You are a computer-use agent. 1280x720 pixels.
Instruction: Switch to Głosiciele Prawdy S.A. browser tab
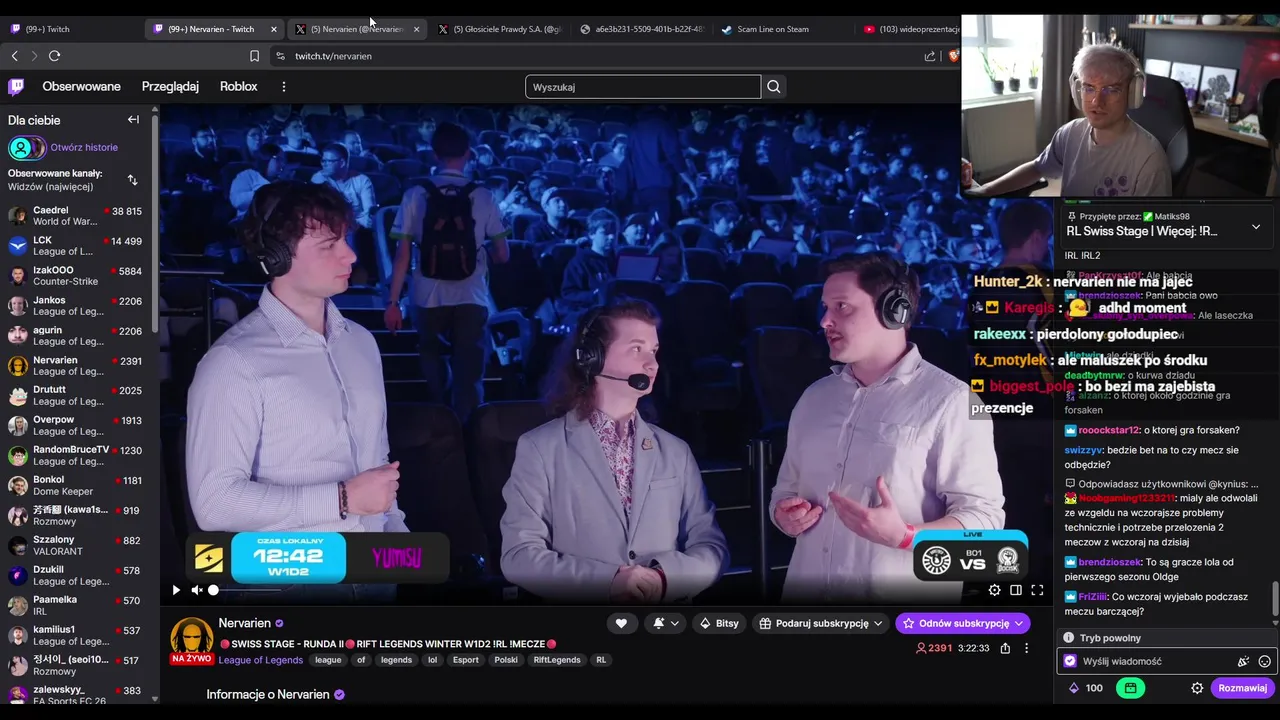[500, 29]
